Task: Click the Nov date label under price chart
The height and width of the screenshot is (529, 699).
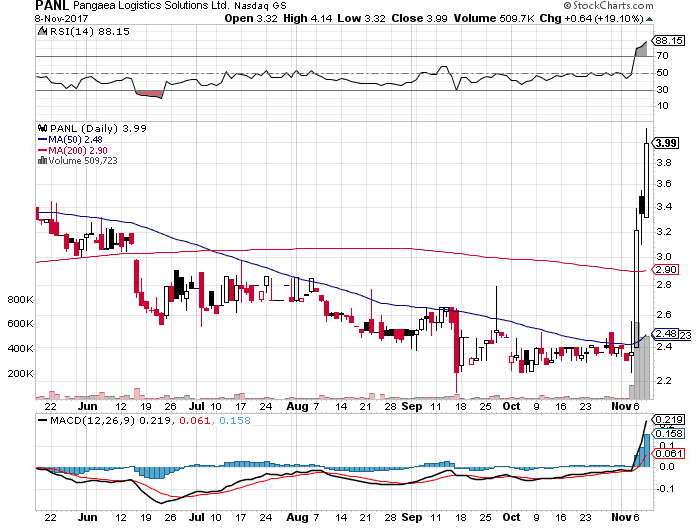Action: pos(621,406)
